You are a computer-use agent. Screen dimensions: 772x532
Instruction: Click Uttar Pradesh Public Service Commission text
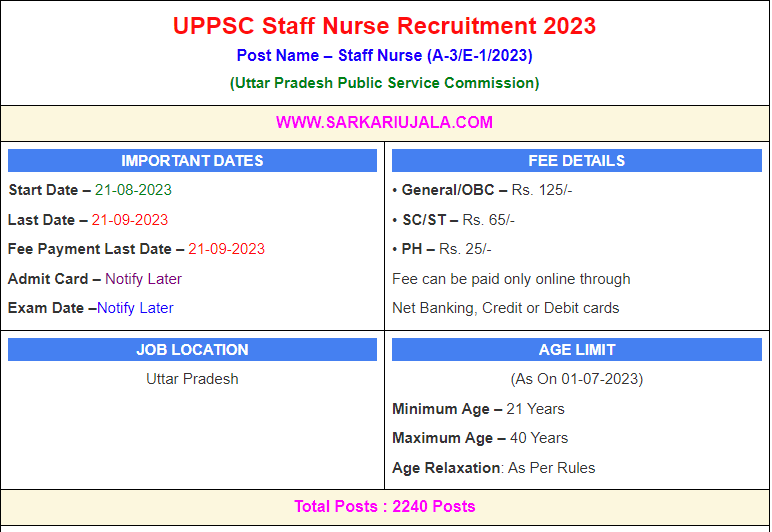[384, 83]
